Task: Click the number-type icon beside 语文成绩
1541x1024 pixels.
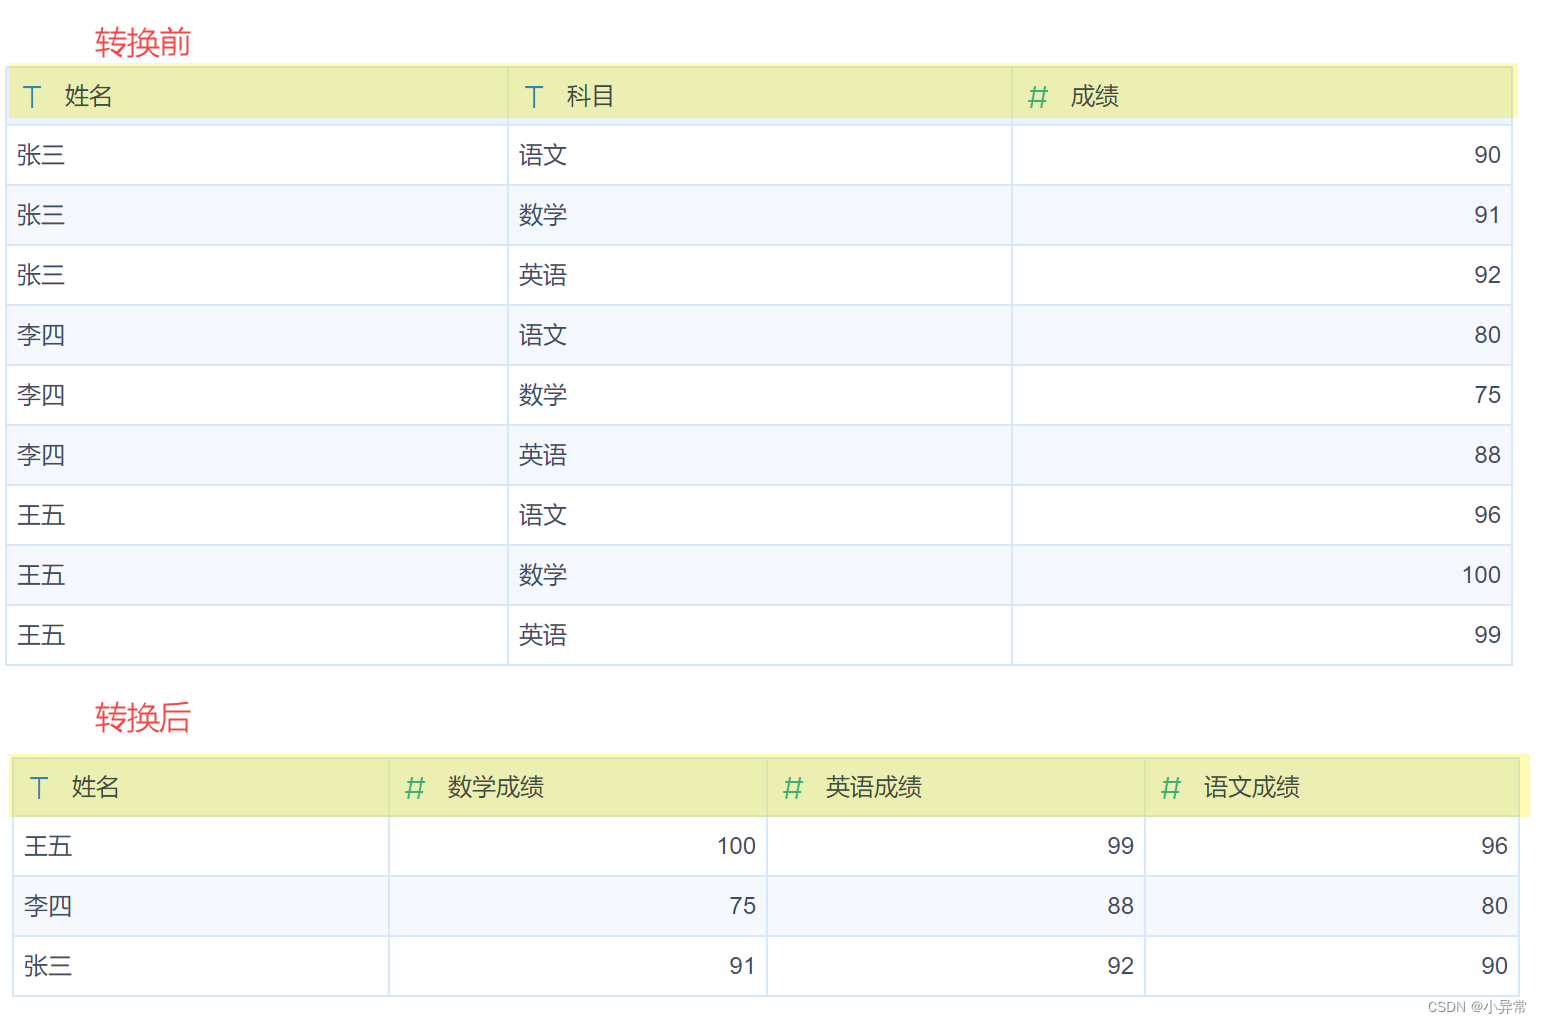Action: (1171, 788)
